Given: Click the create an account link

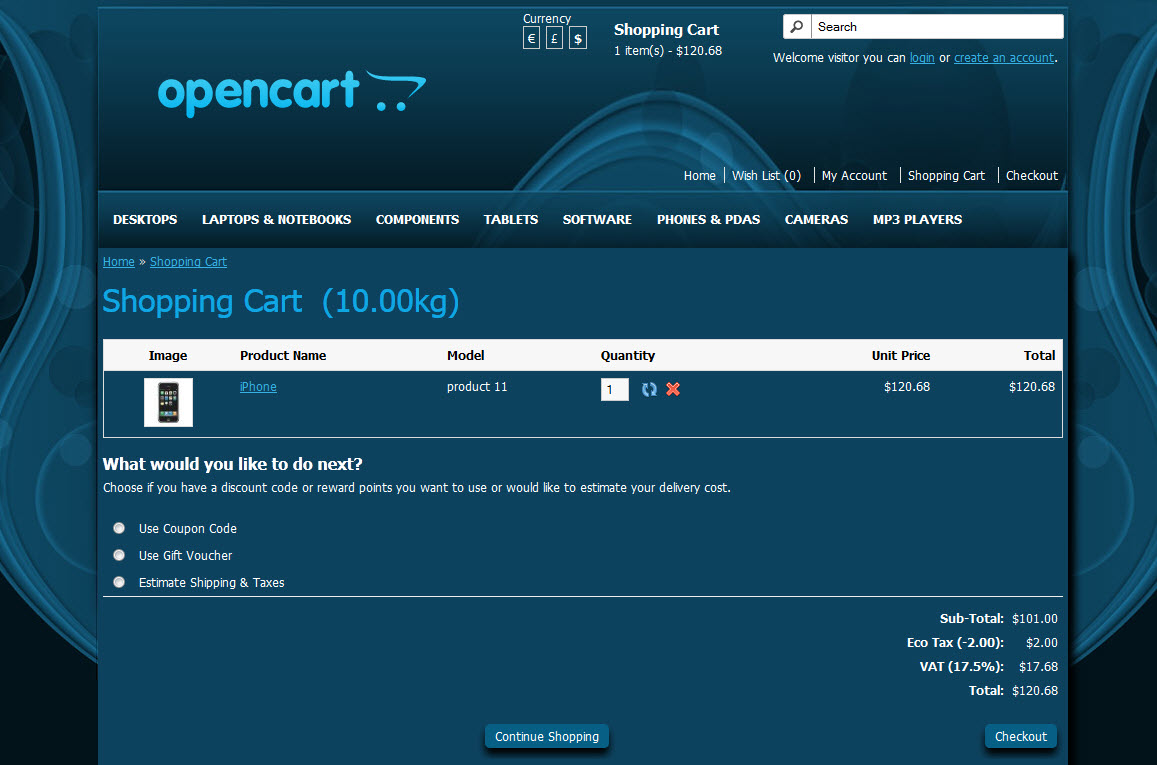Looking at the screenshot, I should point(1004,58).
